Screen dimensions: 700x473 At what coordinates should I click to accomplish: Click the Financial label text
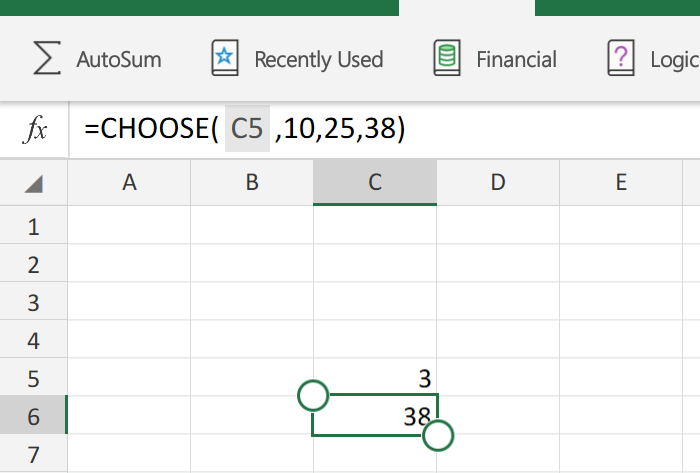click(x=517, y=59)
